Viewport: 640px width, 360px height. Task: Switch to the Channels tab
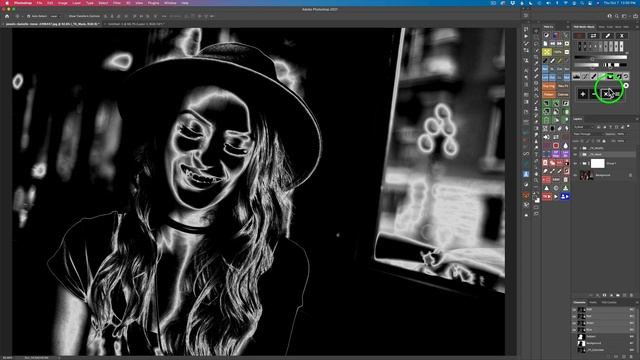579,302
